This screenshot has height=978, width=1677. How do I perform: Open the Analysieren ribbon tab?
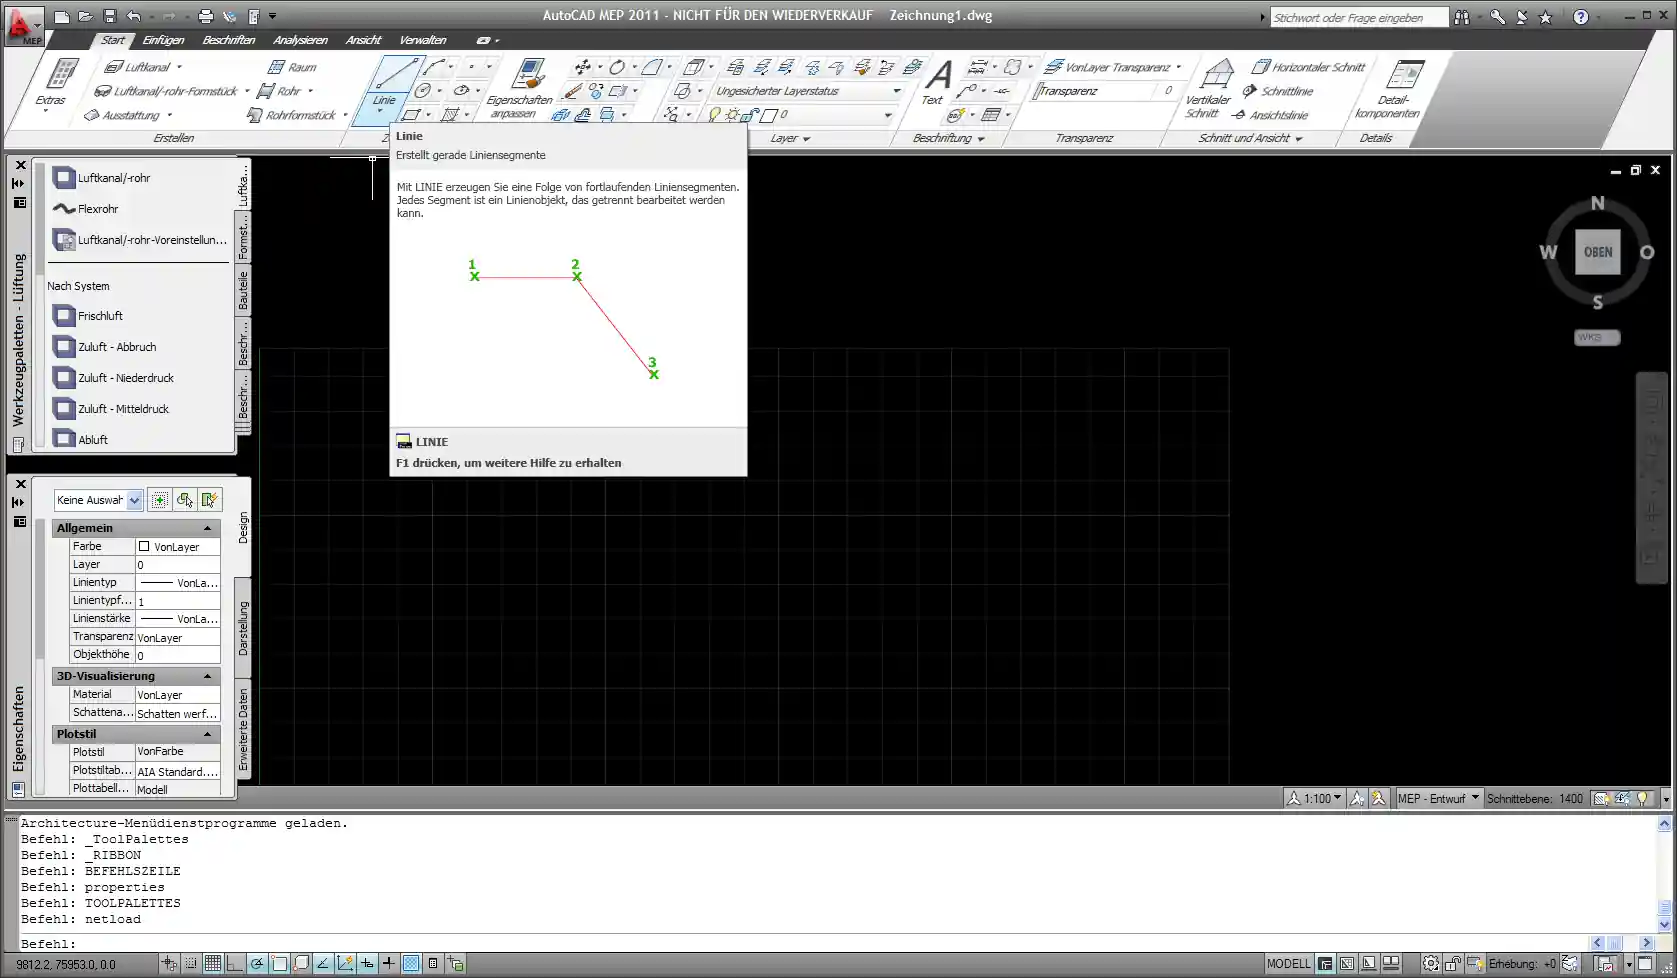tap(301, 40)
